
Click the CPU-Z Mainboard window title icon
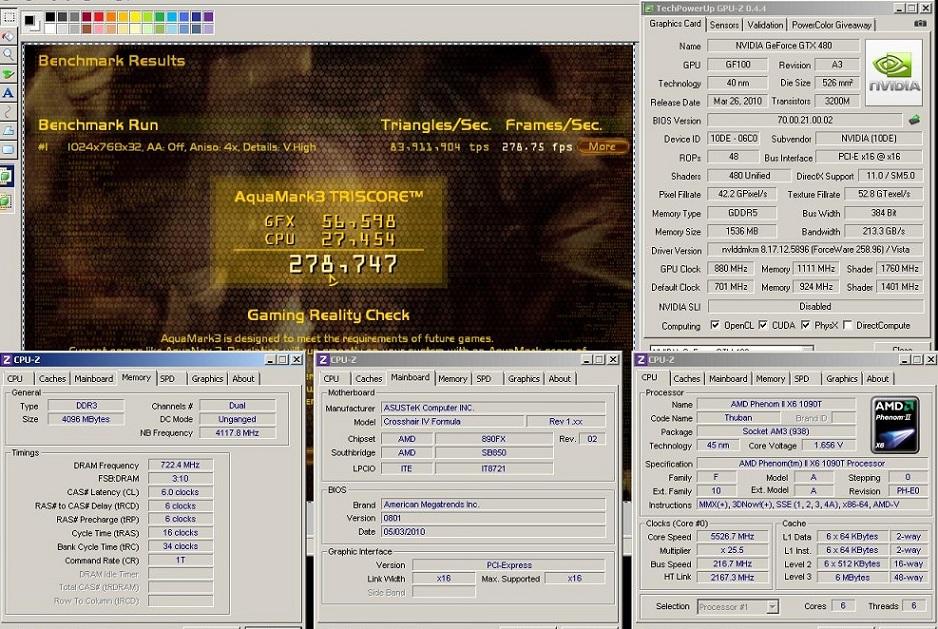[x=323, y=359]
